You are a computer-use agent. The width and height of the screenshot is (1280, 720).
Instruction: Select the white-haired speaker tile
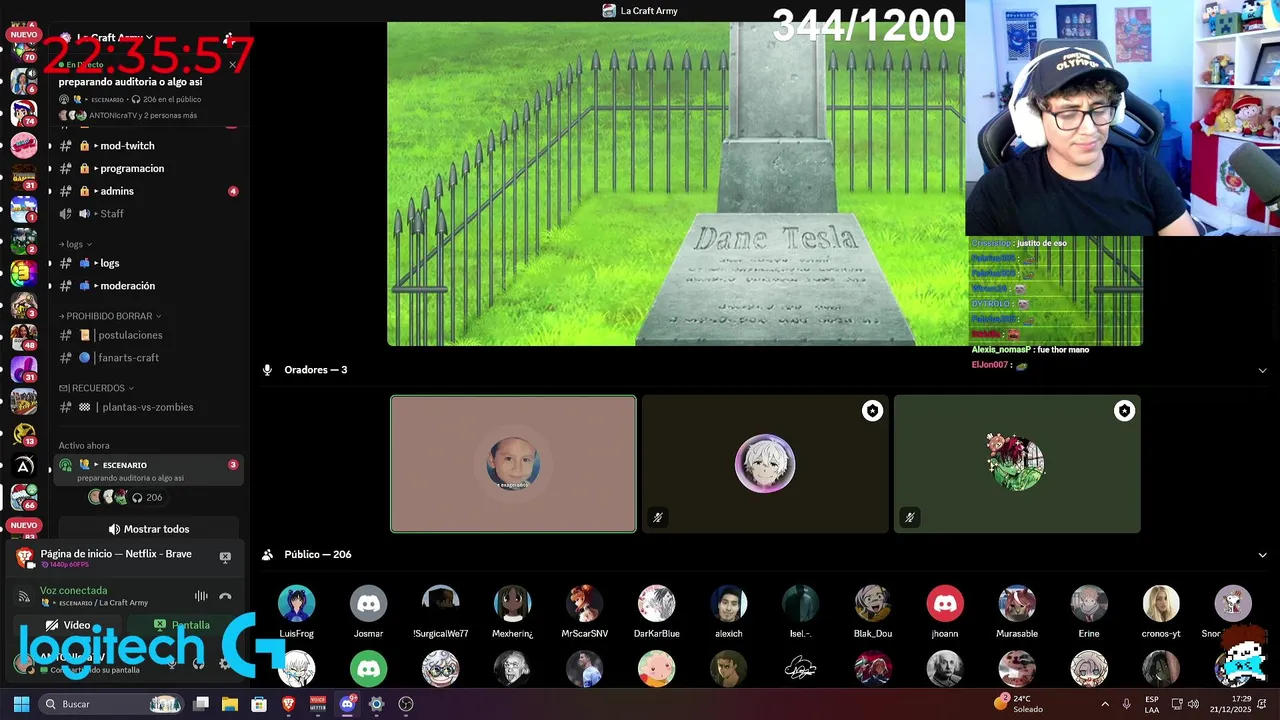tap(765, 464)
